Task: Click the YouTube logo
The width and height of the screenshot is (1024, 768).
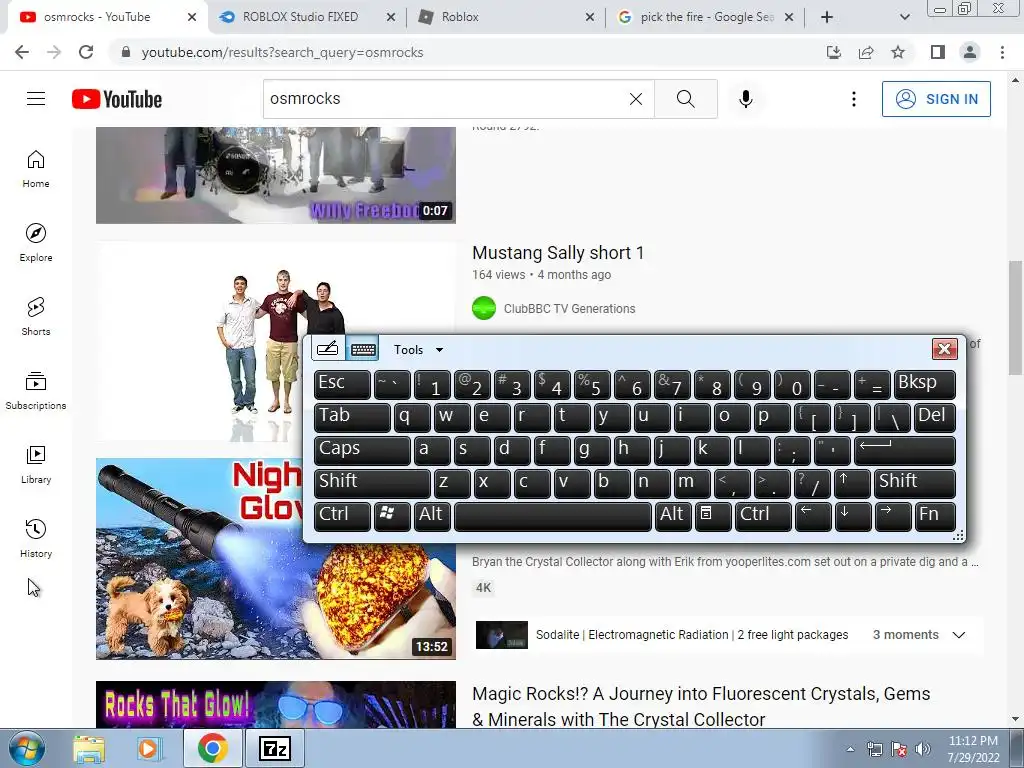Action: click(117, 99)
